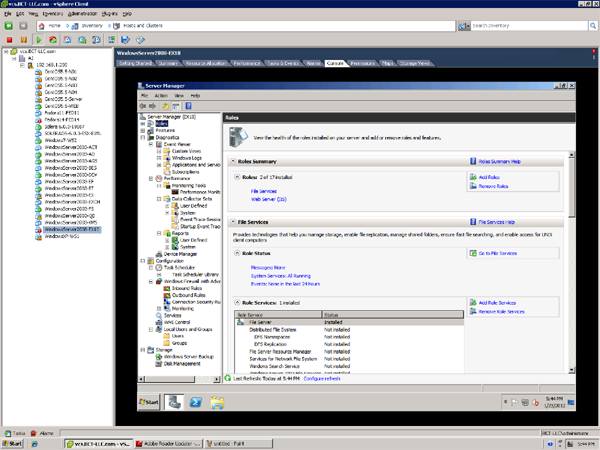The width and height of the screenshot is (600, 450).
Task: Select the Windows7-WS2 virtual machine
Action: [x=60, y=140]
